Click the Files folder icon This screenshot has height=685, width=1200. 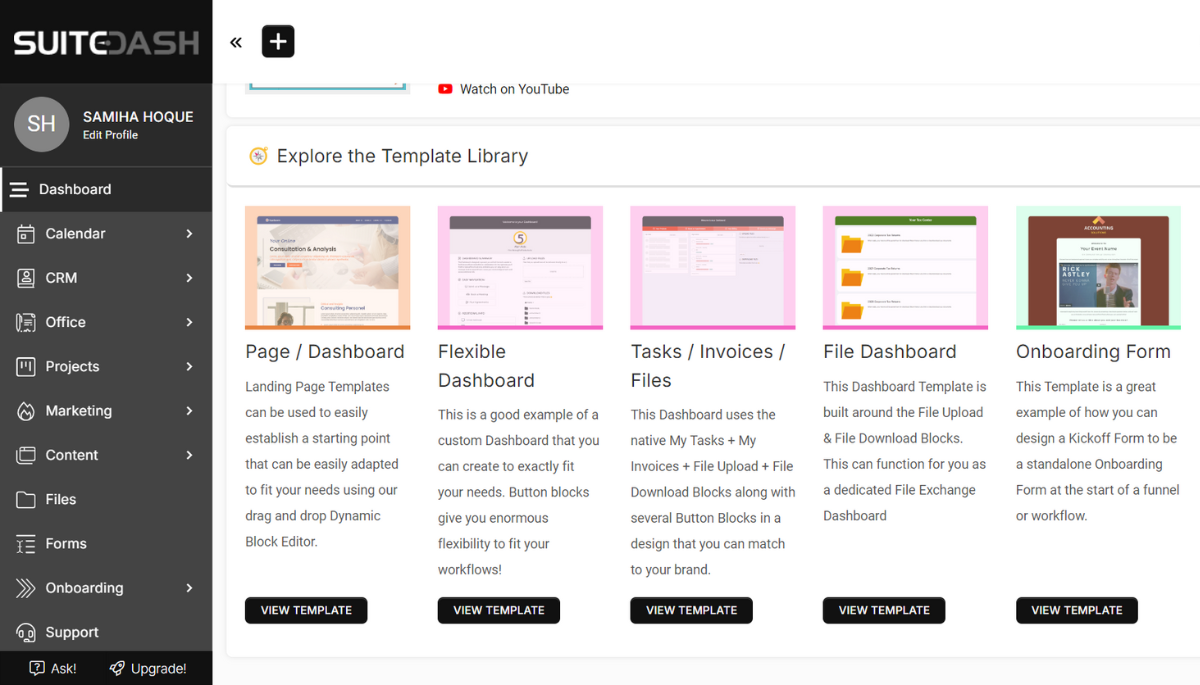click(26, 500)
